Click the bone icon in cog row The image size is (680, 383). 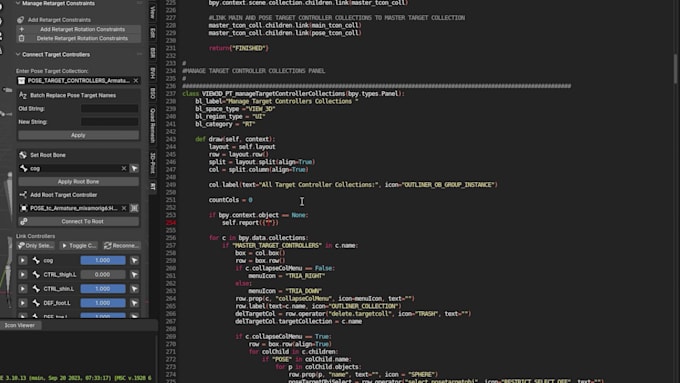[36, 261]
